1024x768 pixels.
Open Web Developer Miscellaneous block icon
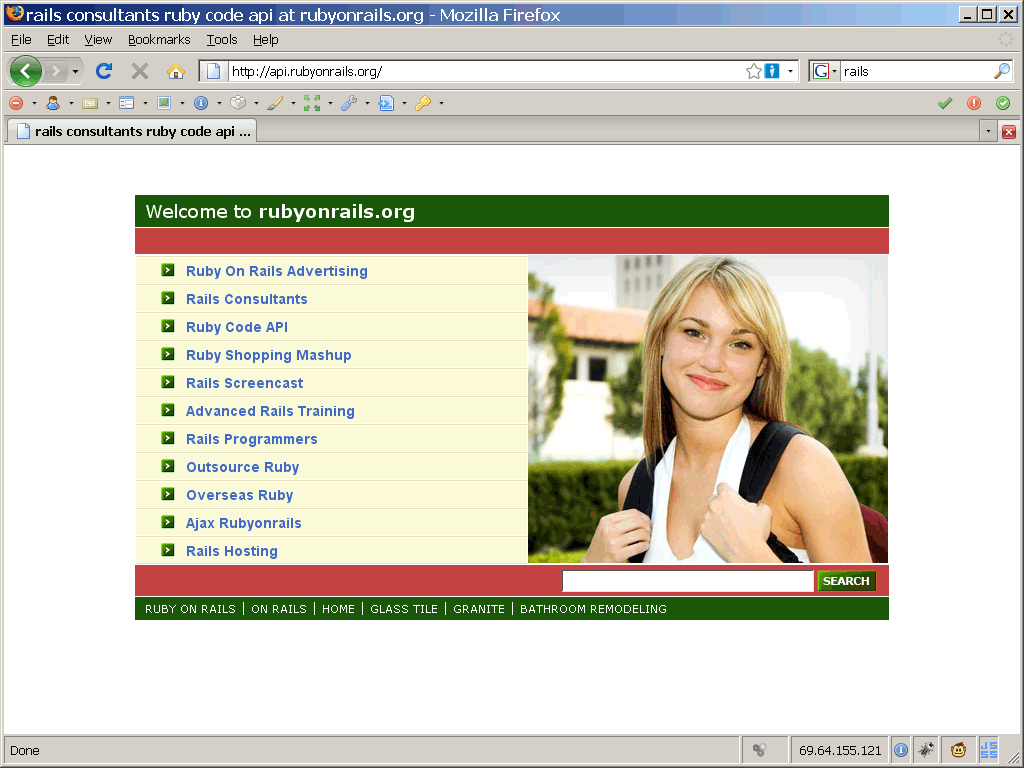click(x=238, y=103)
